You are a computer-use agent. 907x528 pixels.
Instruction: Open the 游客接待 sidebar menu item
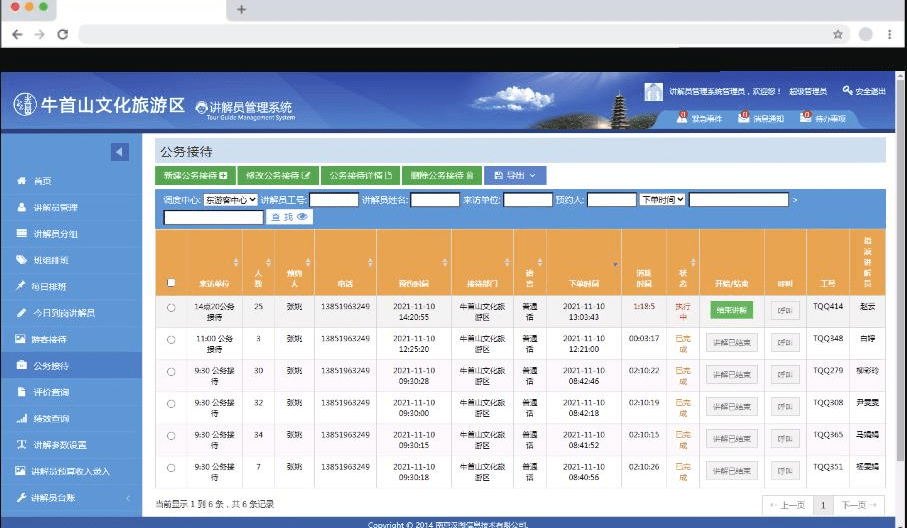[50, 339]
